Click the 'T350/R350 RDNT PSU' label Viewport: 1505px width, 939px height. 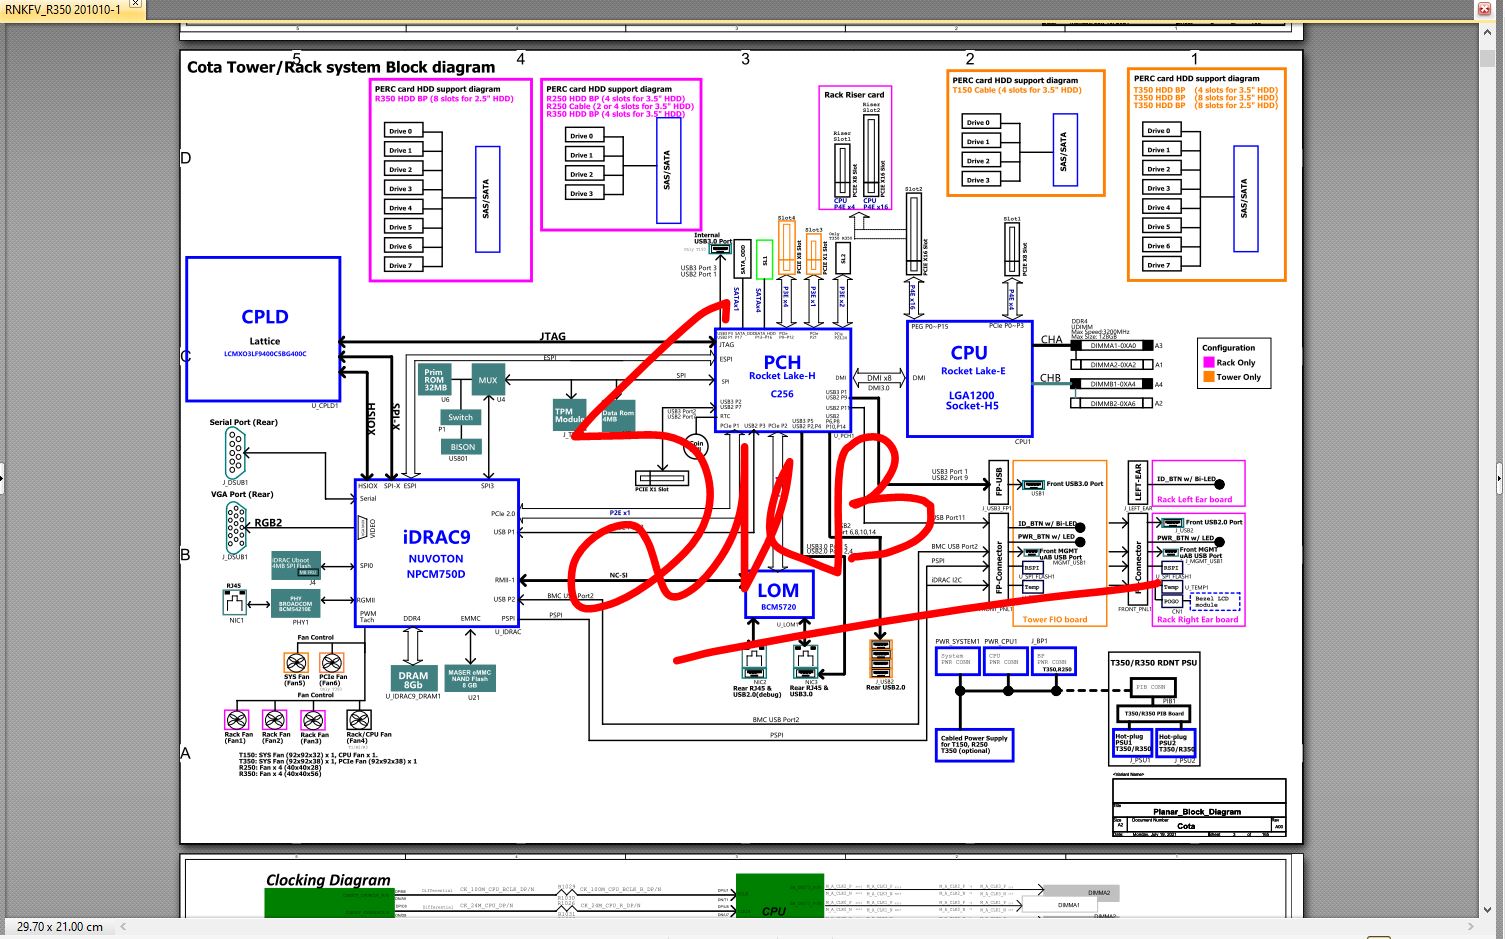click(x=1154, y=663)
